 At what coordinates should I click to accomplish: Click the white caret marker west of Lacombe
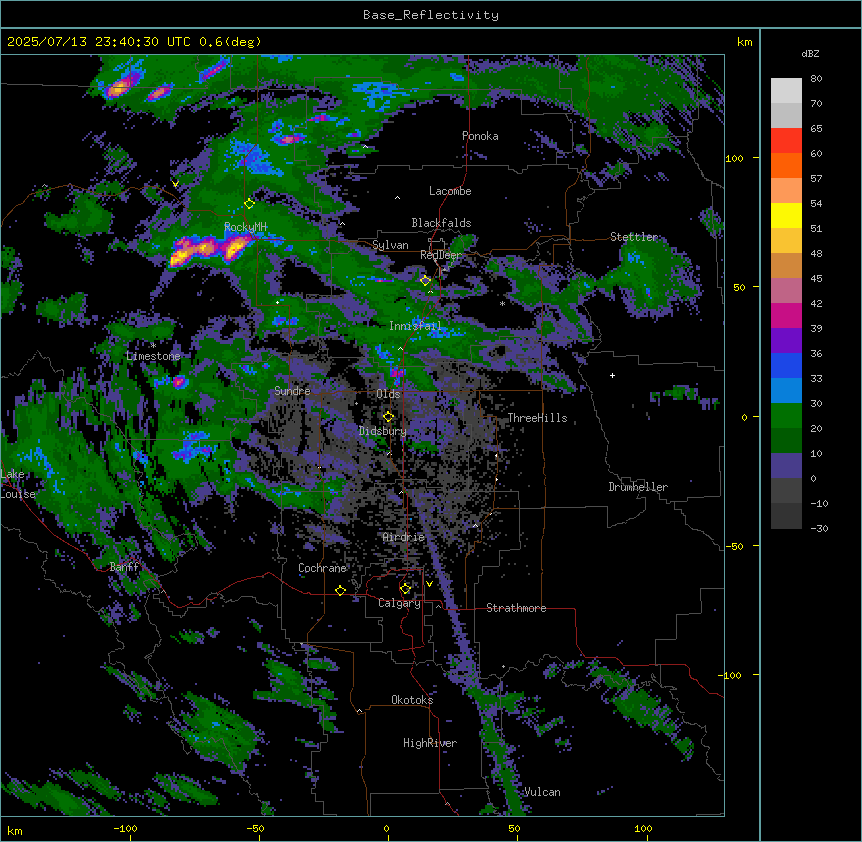click(x=397, y=197)
